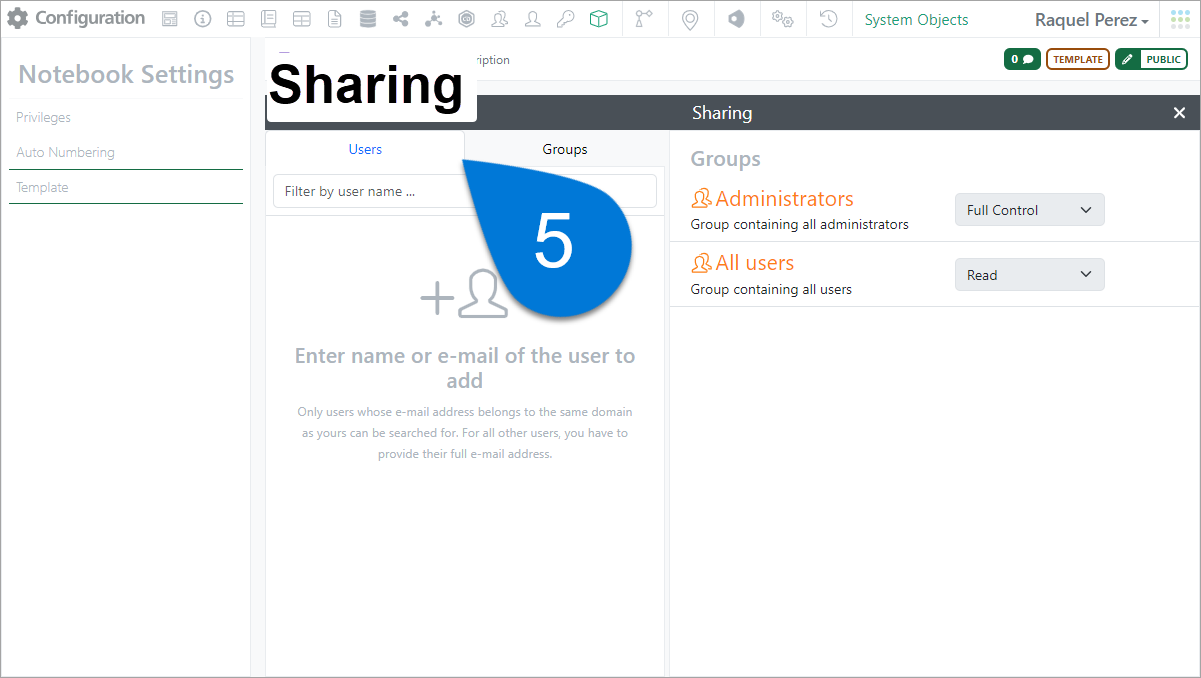Click the hexagon badge icon in toolbar
Image resolution: width=1201 pixels, height=678 pixels.
pos(466,19)
